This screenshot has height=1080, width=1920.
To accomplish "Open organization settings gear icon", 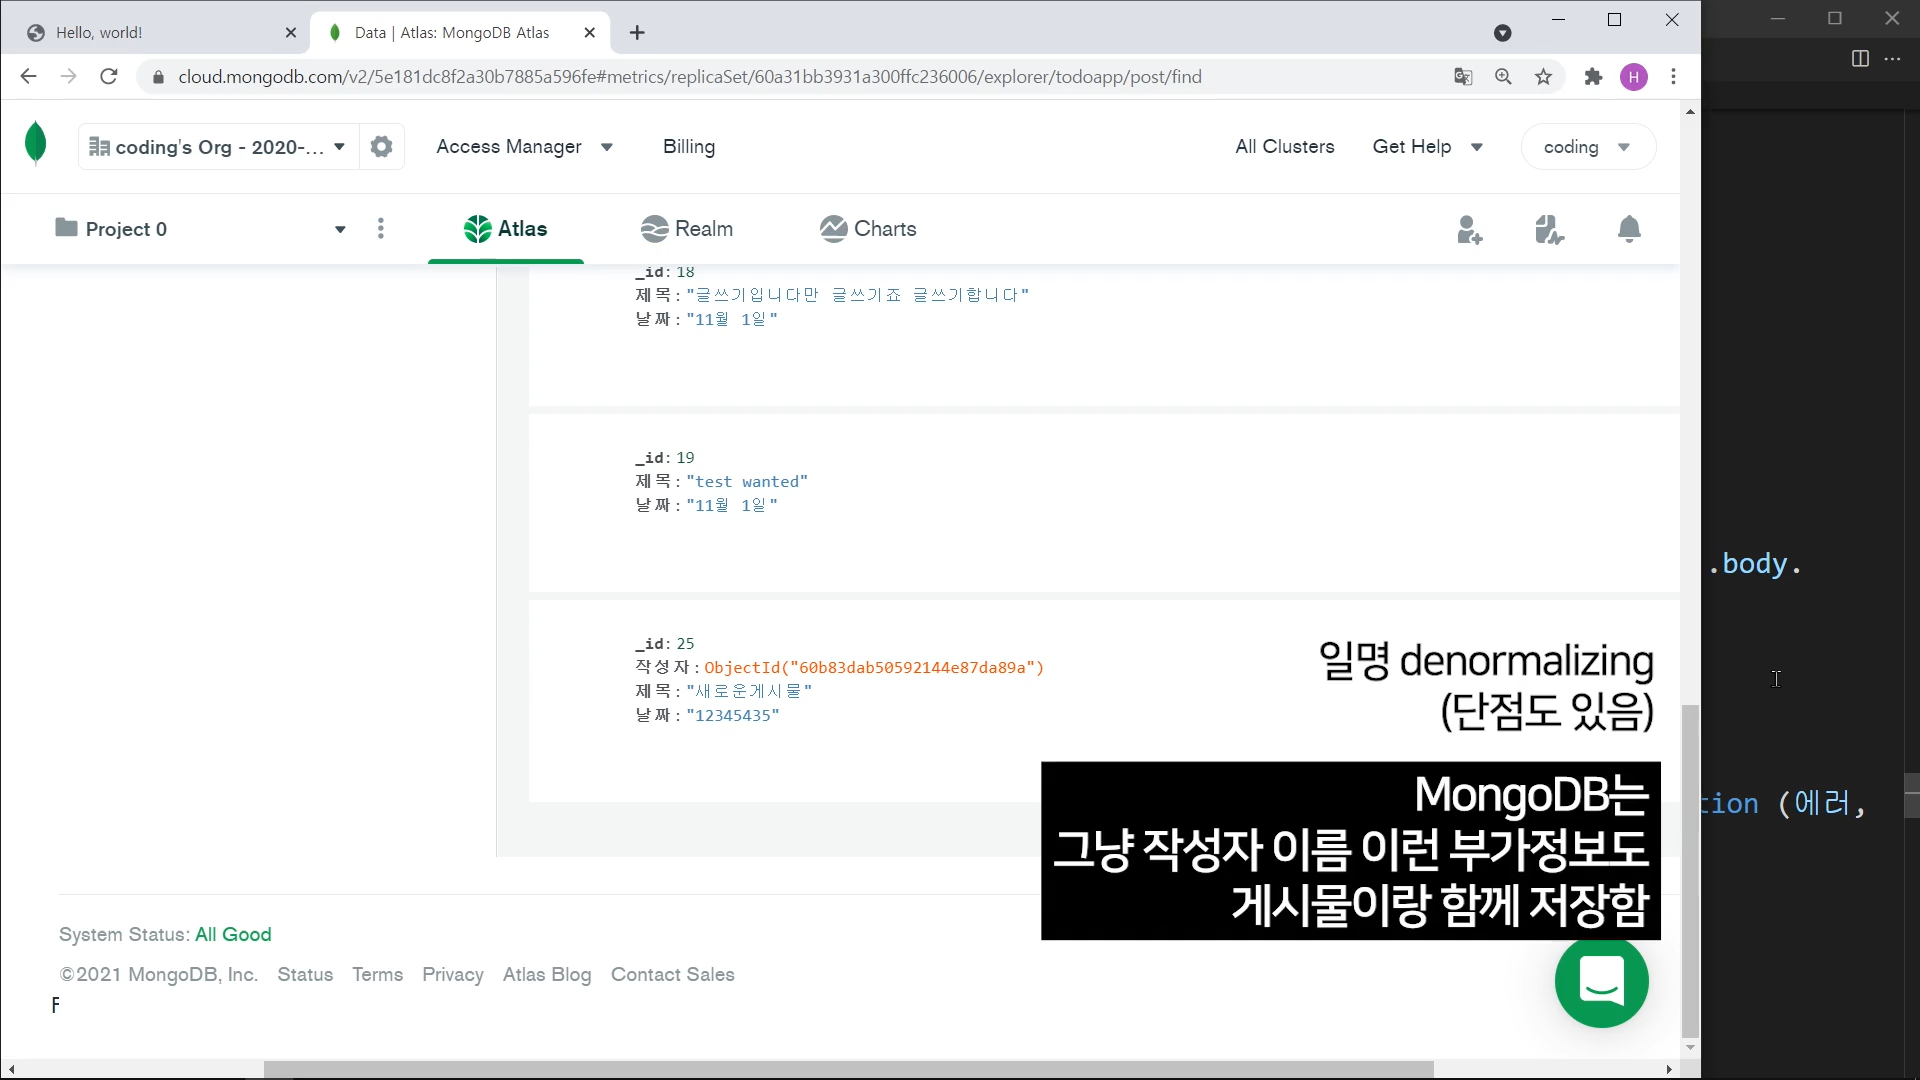I will tap(381, 147).
